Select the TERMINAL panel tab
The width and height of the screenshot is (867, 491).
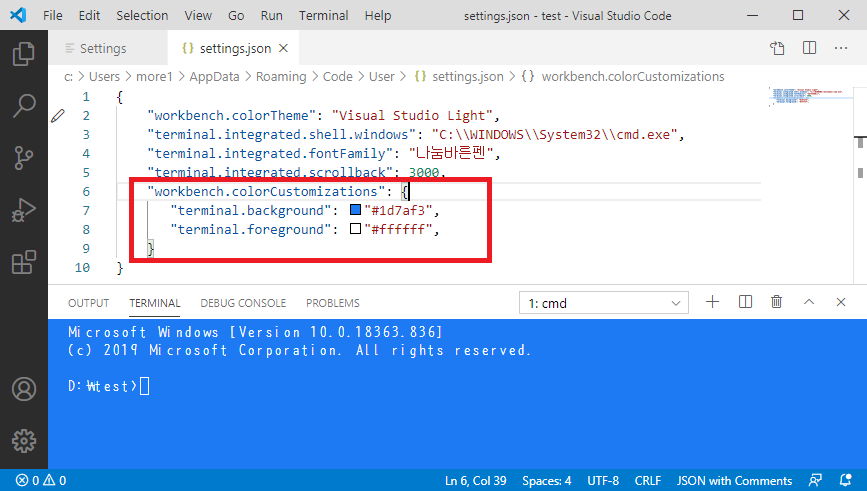155,303
